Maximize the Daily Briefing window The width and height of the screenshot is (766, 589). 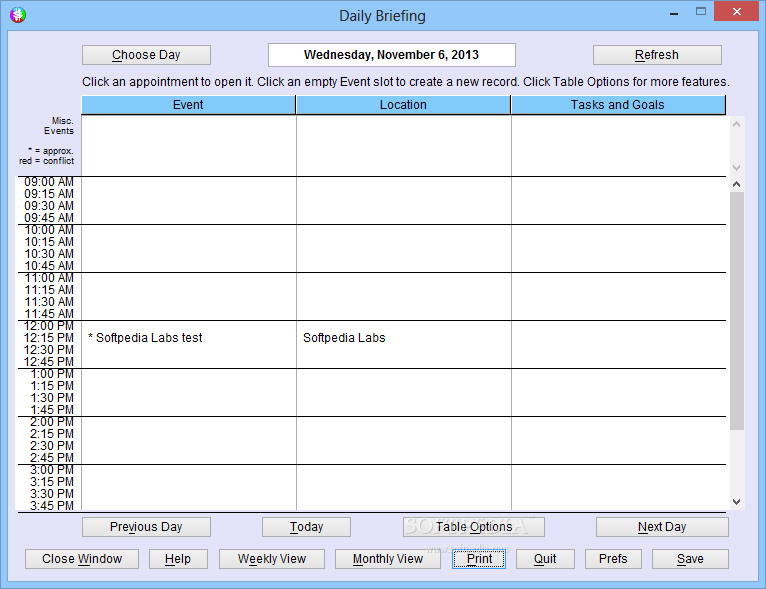(701, 12)
